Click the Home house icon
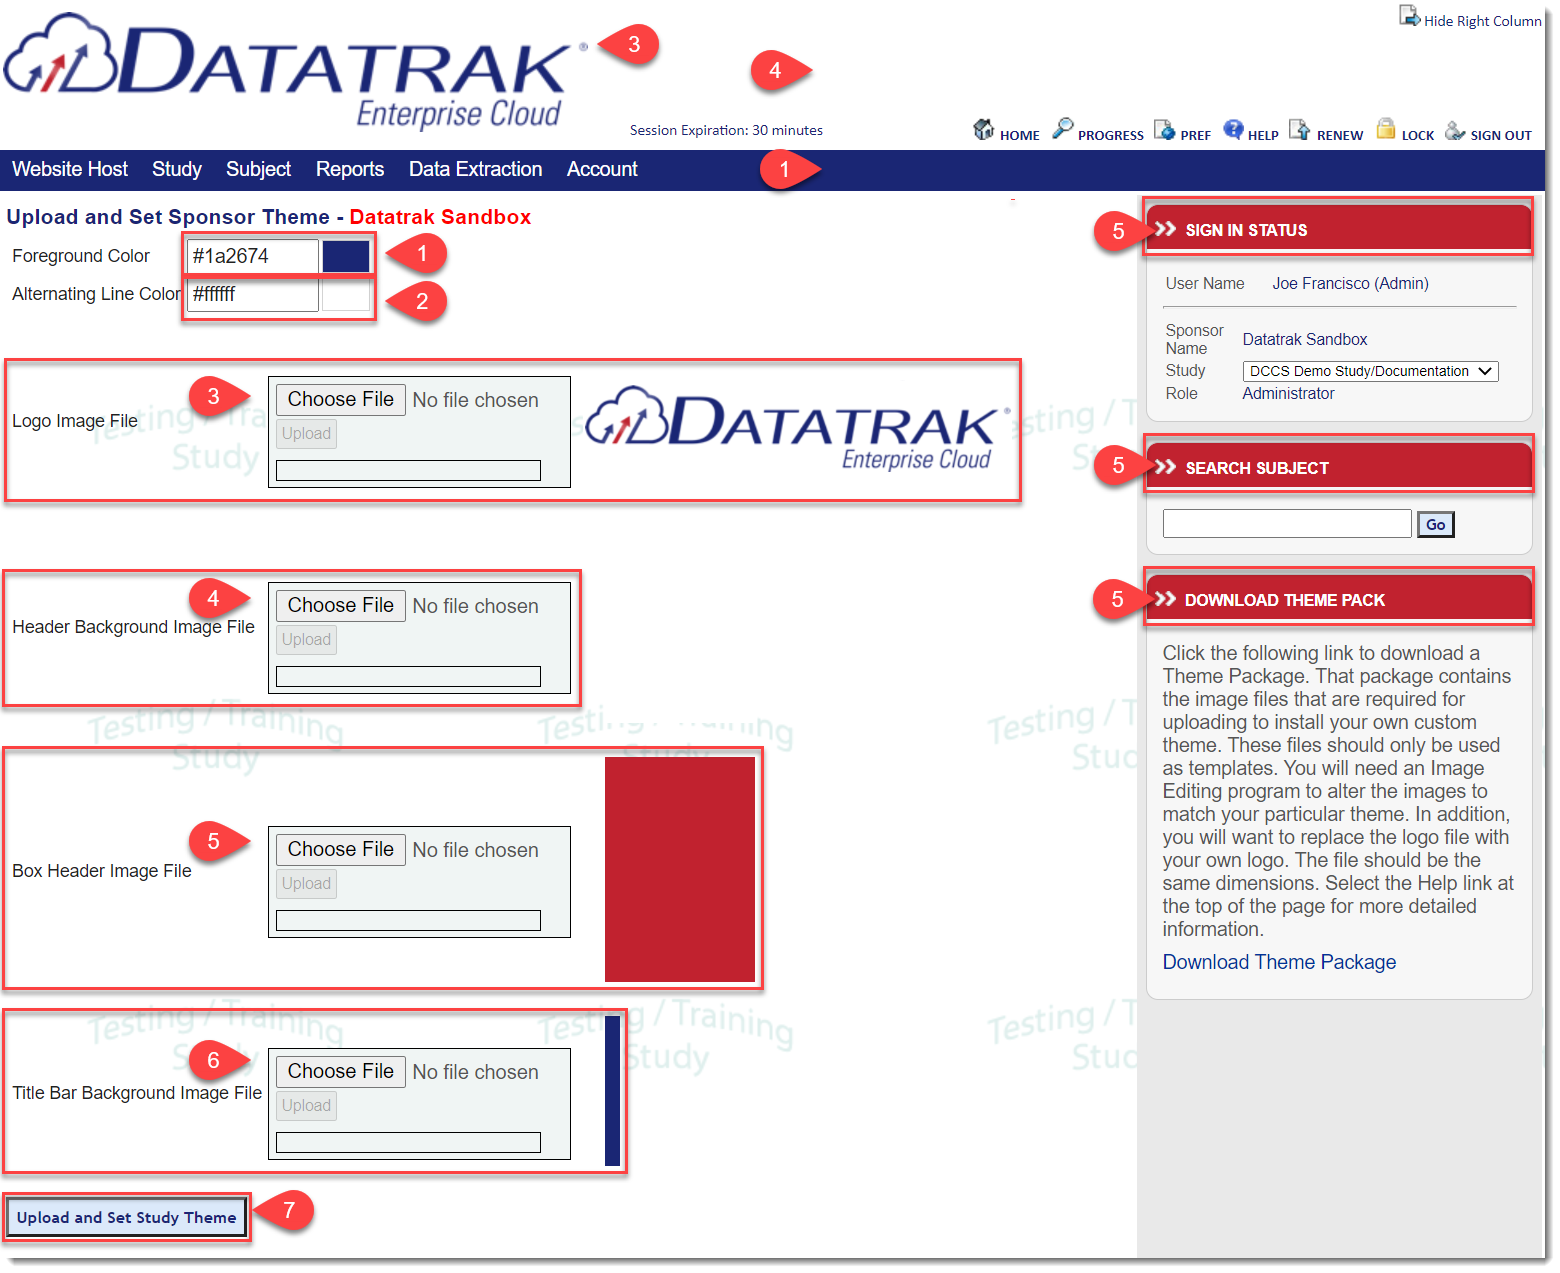The height and width of the screenshot is (1273, 1560). click(x=984, y=129)
